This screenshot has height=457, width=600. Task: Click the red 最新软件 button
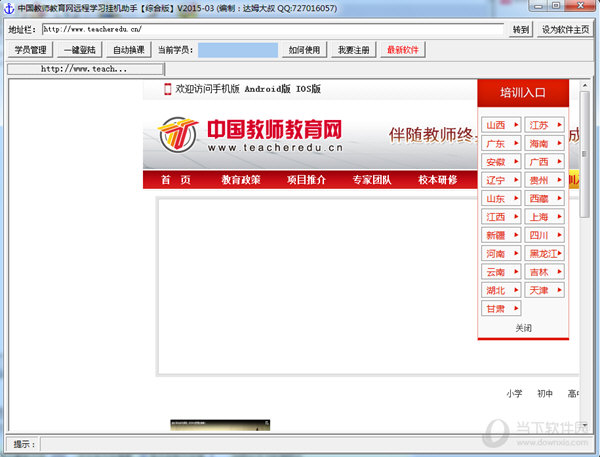click(x=403, y=50)
